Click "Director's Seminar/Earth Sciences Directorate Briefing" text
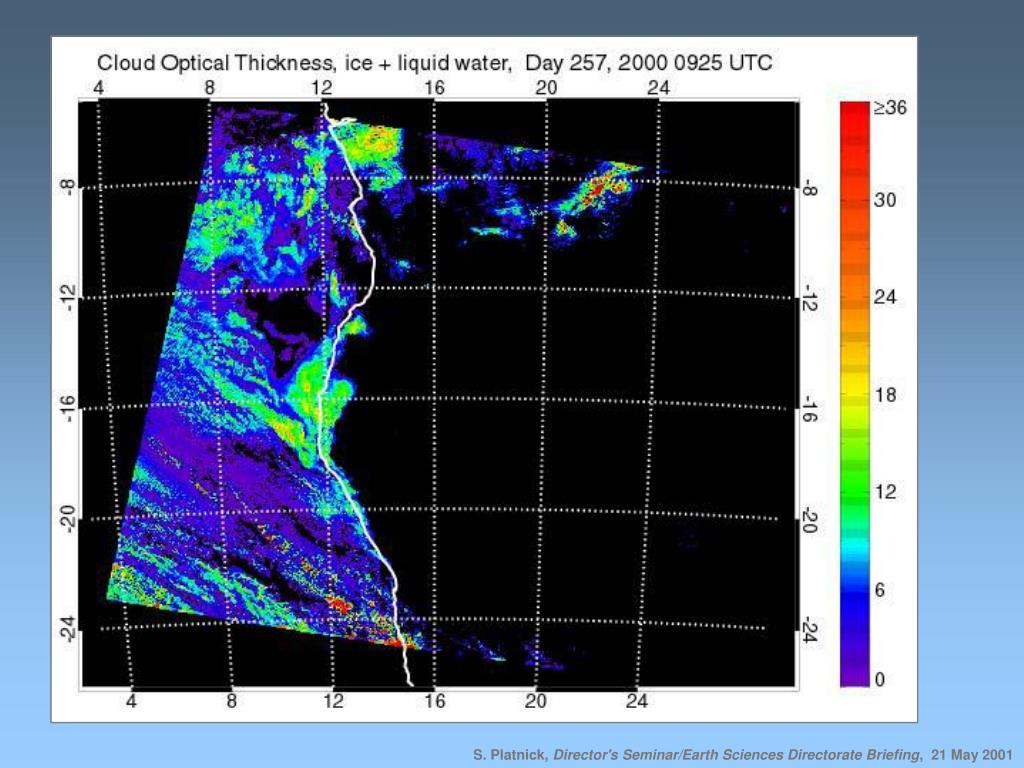1024x768 pixels. point(737,755)
